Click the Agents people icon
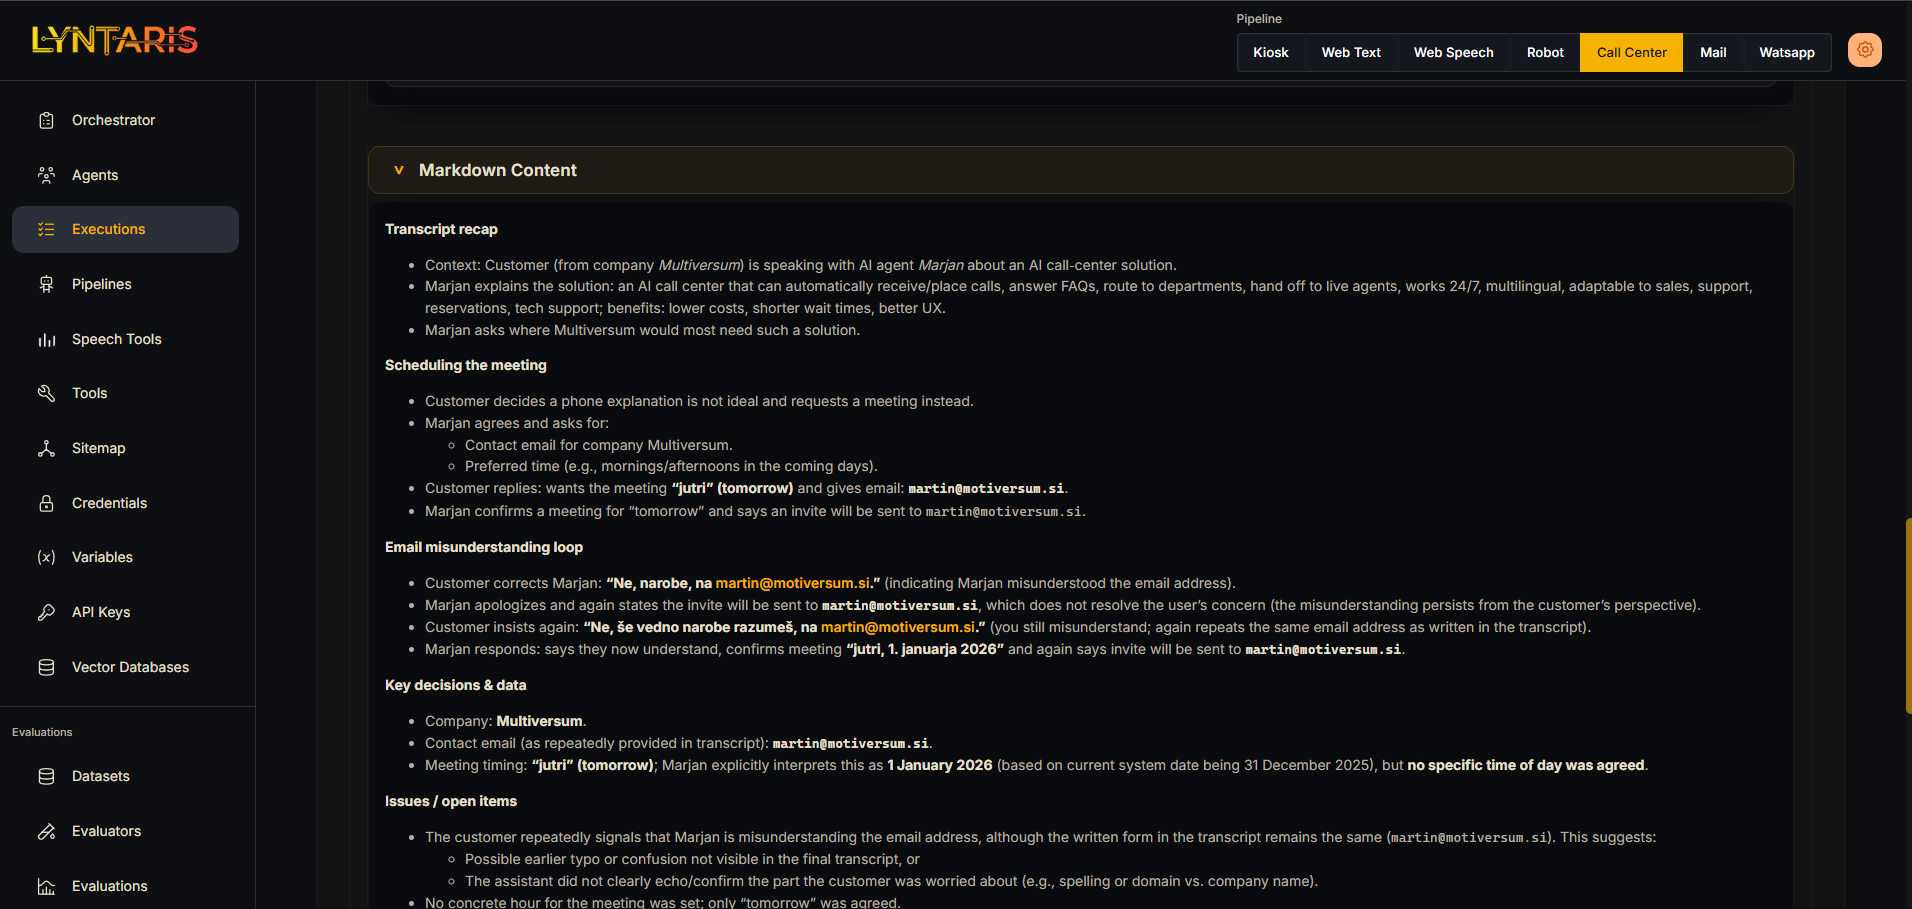The width and height of the screenshot is (1912, 909). pos(46,175)
